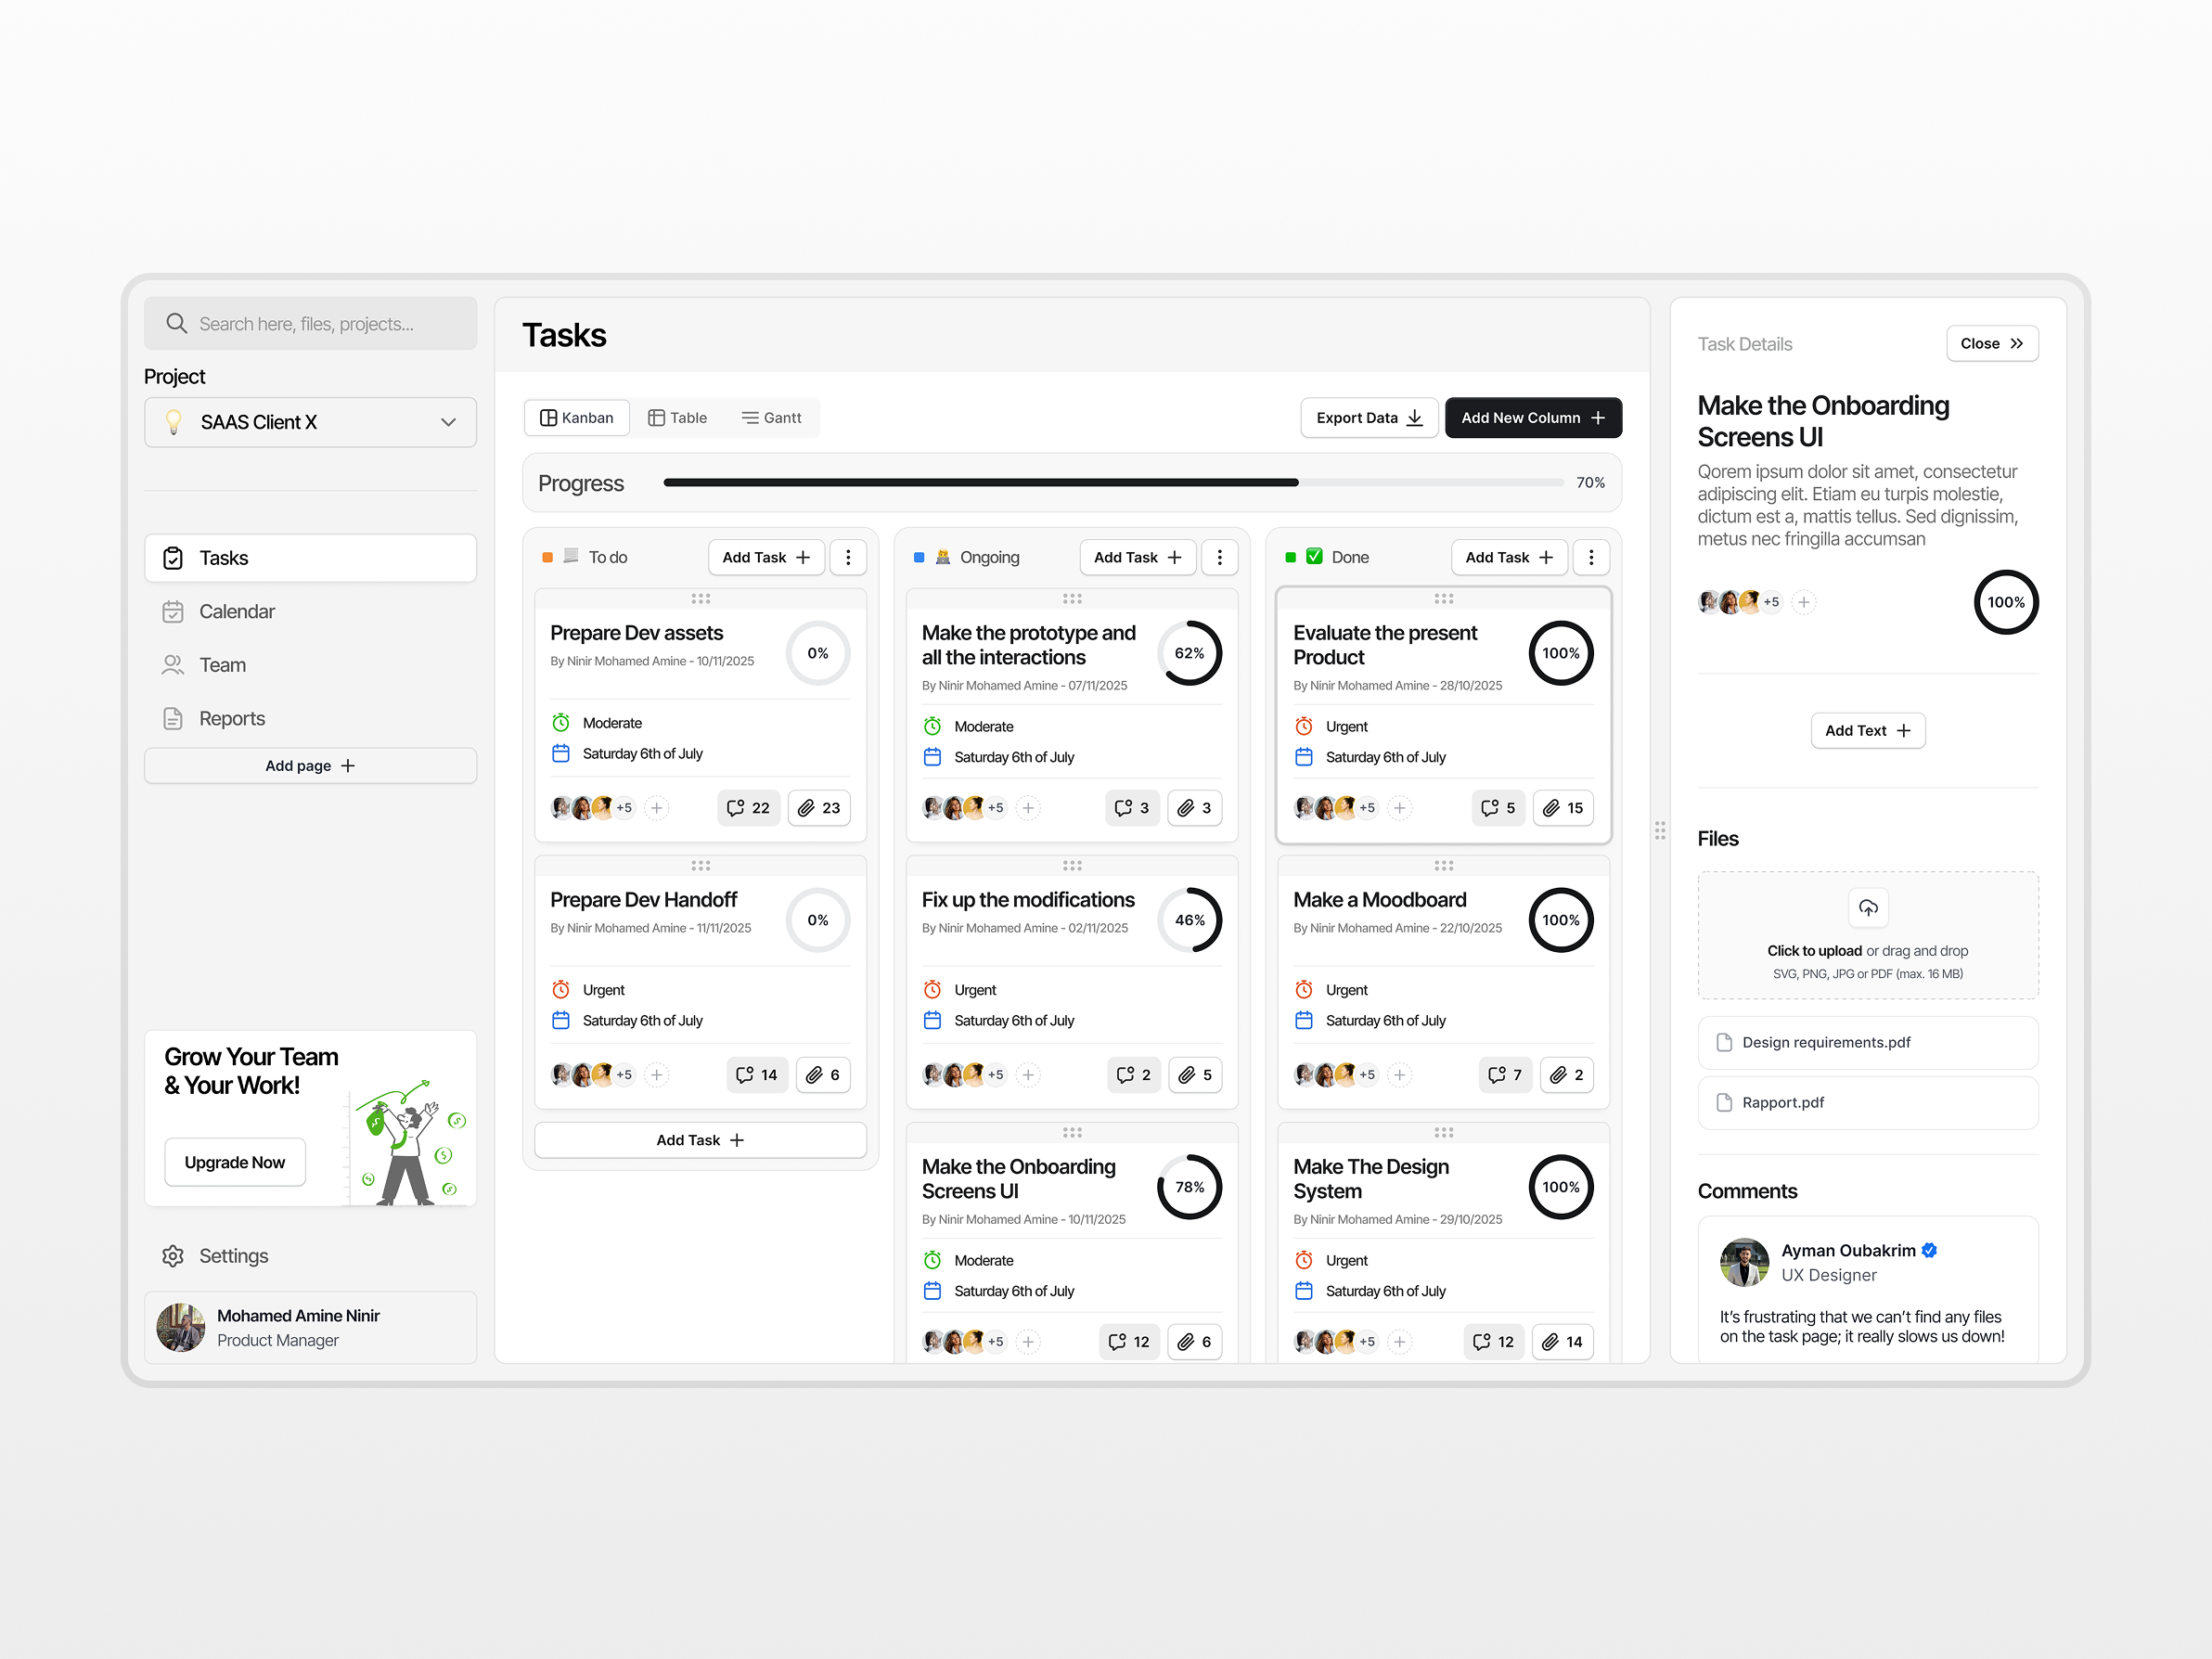Click the Upgrade Now button
2212x1659 pixels.
click(x=234, y=1161)
